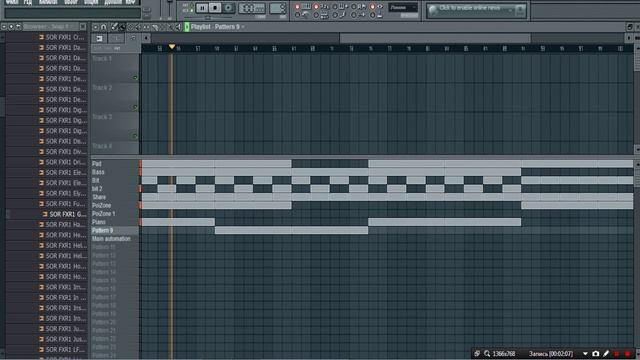Image resolution: width=640 pixels, height=360 pixels.
Task: Close the Browser panel with its X button
Action: coord(83,27)
